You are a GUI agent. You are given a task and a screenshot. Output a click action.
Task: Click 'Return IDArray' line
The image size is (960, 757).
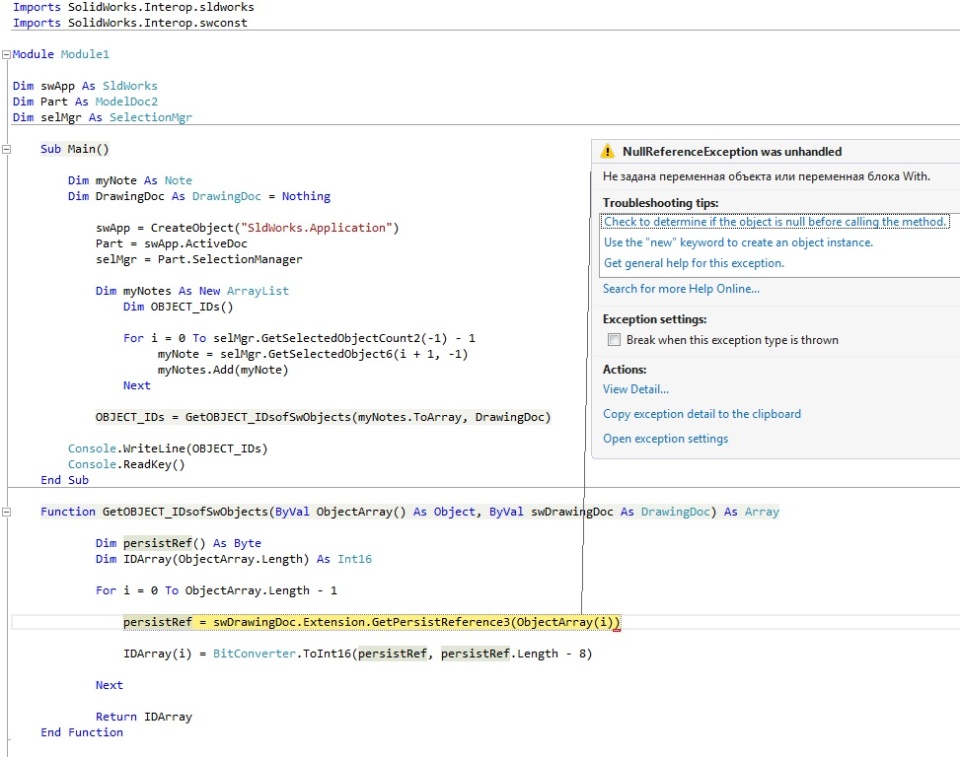pos(144,717)
